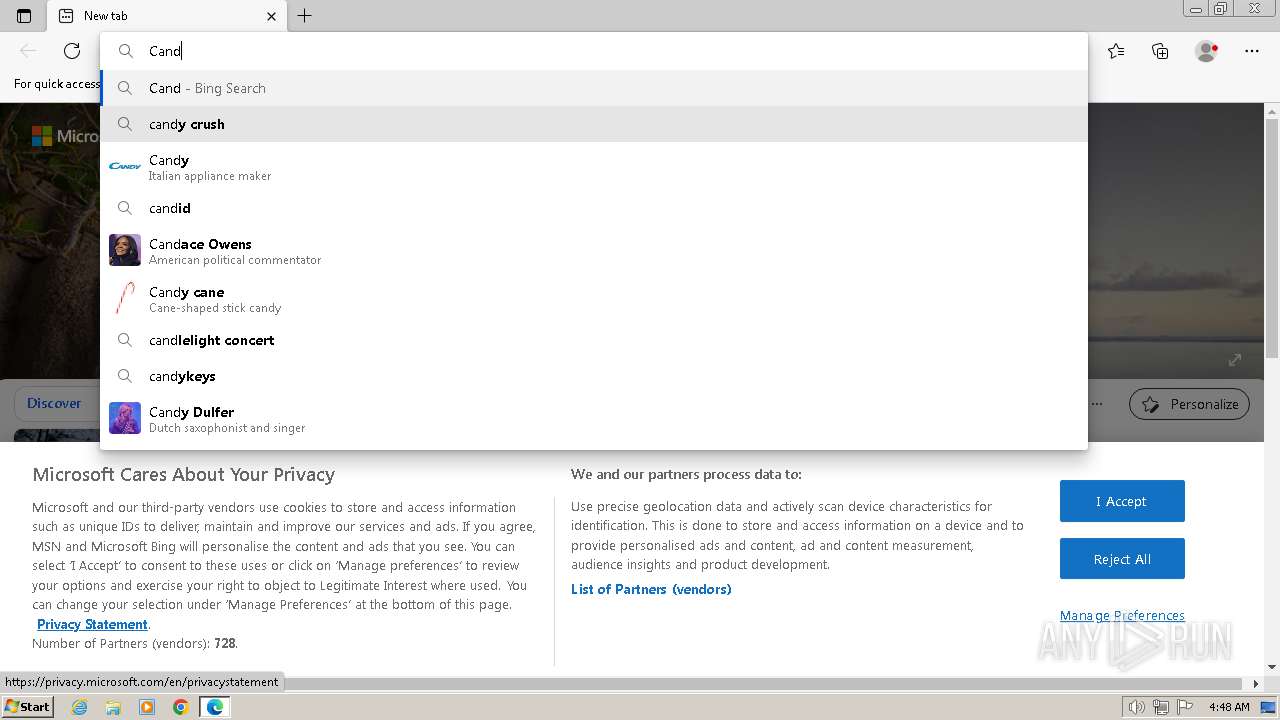Click the Action Center flag tray icon
Image resolution: width=1280 pixels, height=720 pixels.
1184,707
